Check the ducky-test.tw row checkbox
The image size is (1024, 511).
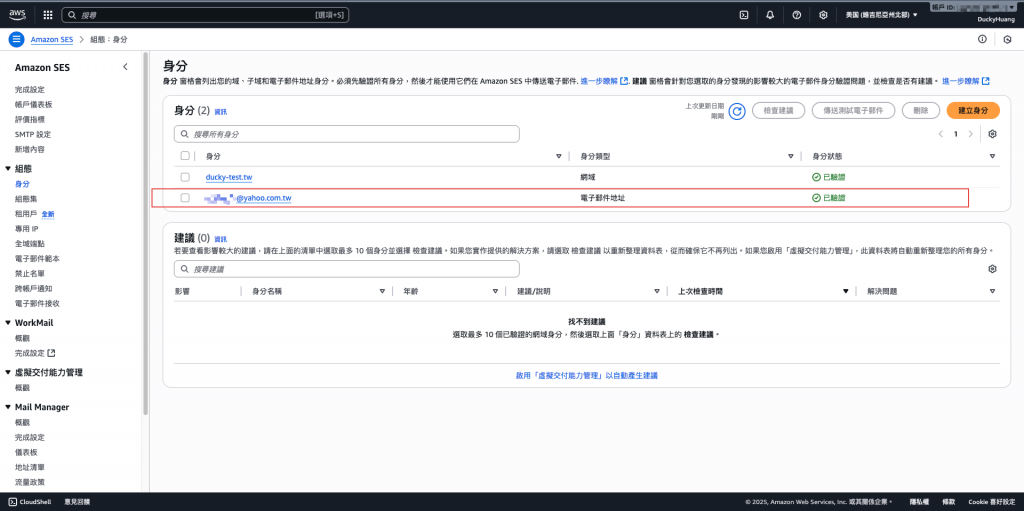pyautogui.click(x=185, y=177)
